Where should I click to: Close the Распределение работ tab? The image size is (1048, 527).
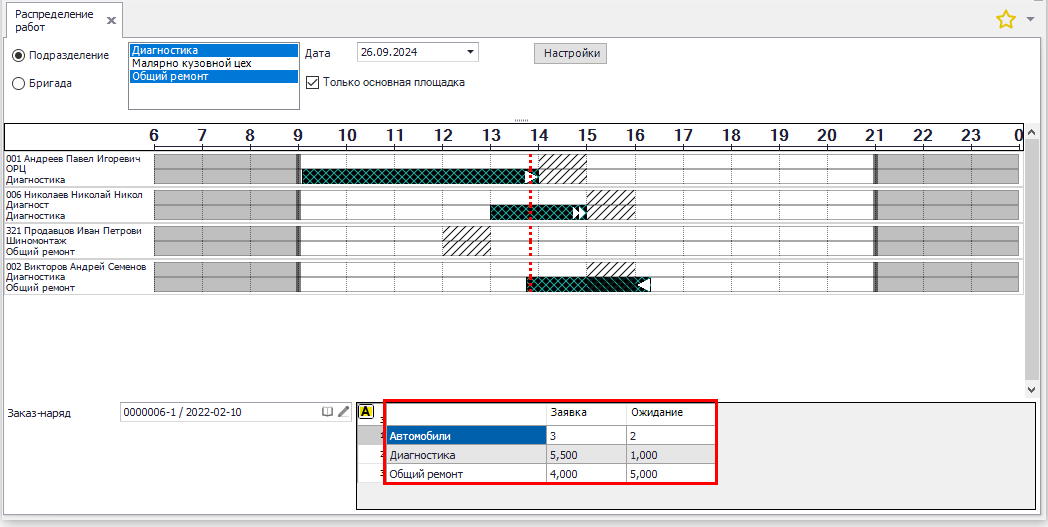point(111,21)
